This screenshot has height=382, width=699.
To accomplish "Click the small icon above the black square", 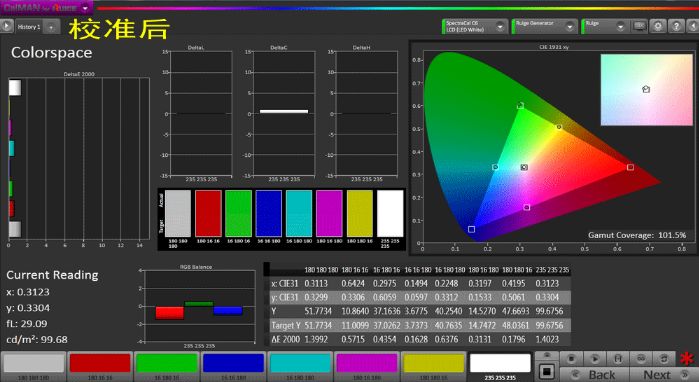I will pyautogui.click(x=546, y=356).
